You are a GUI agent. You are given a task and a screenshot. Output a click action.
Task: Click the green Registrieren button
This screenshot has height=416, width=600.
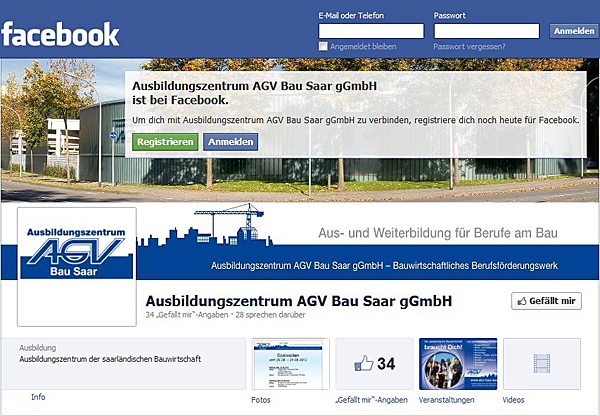pyautogui.click(x=165, y=142)
